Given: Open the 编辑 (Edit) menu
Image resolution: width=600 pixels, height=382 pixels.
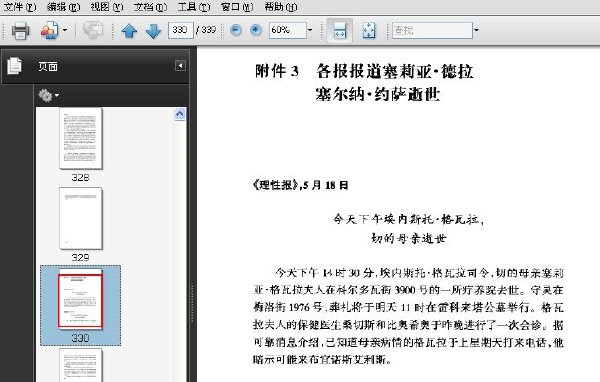Looking at the screenshot, I should 63,7.
